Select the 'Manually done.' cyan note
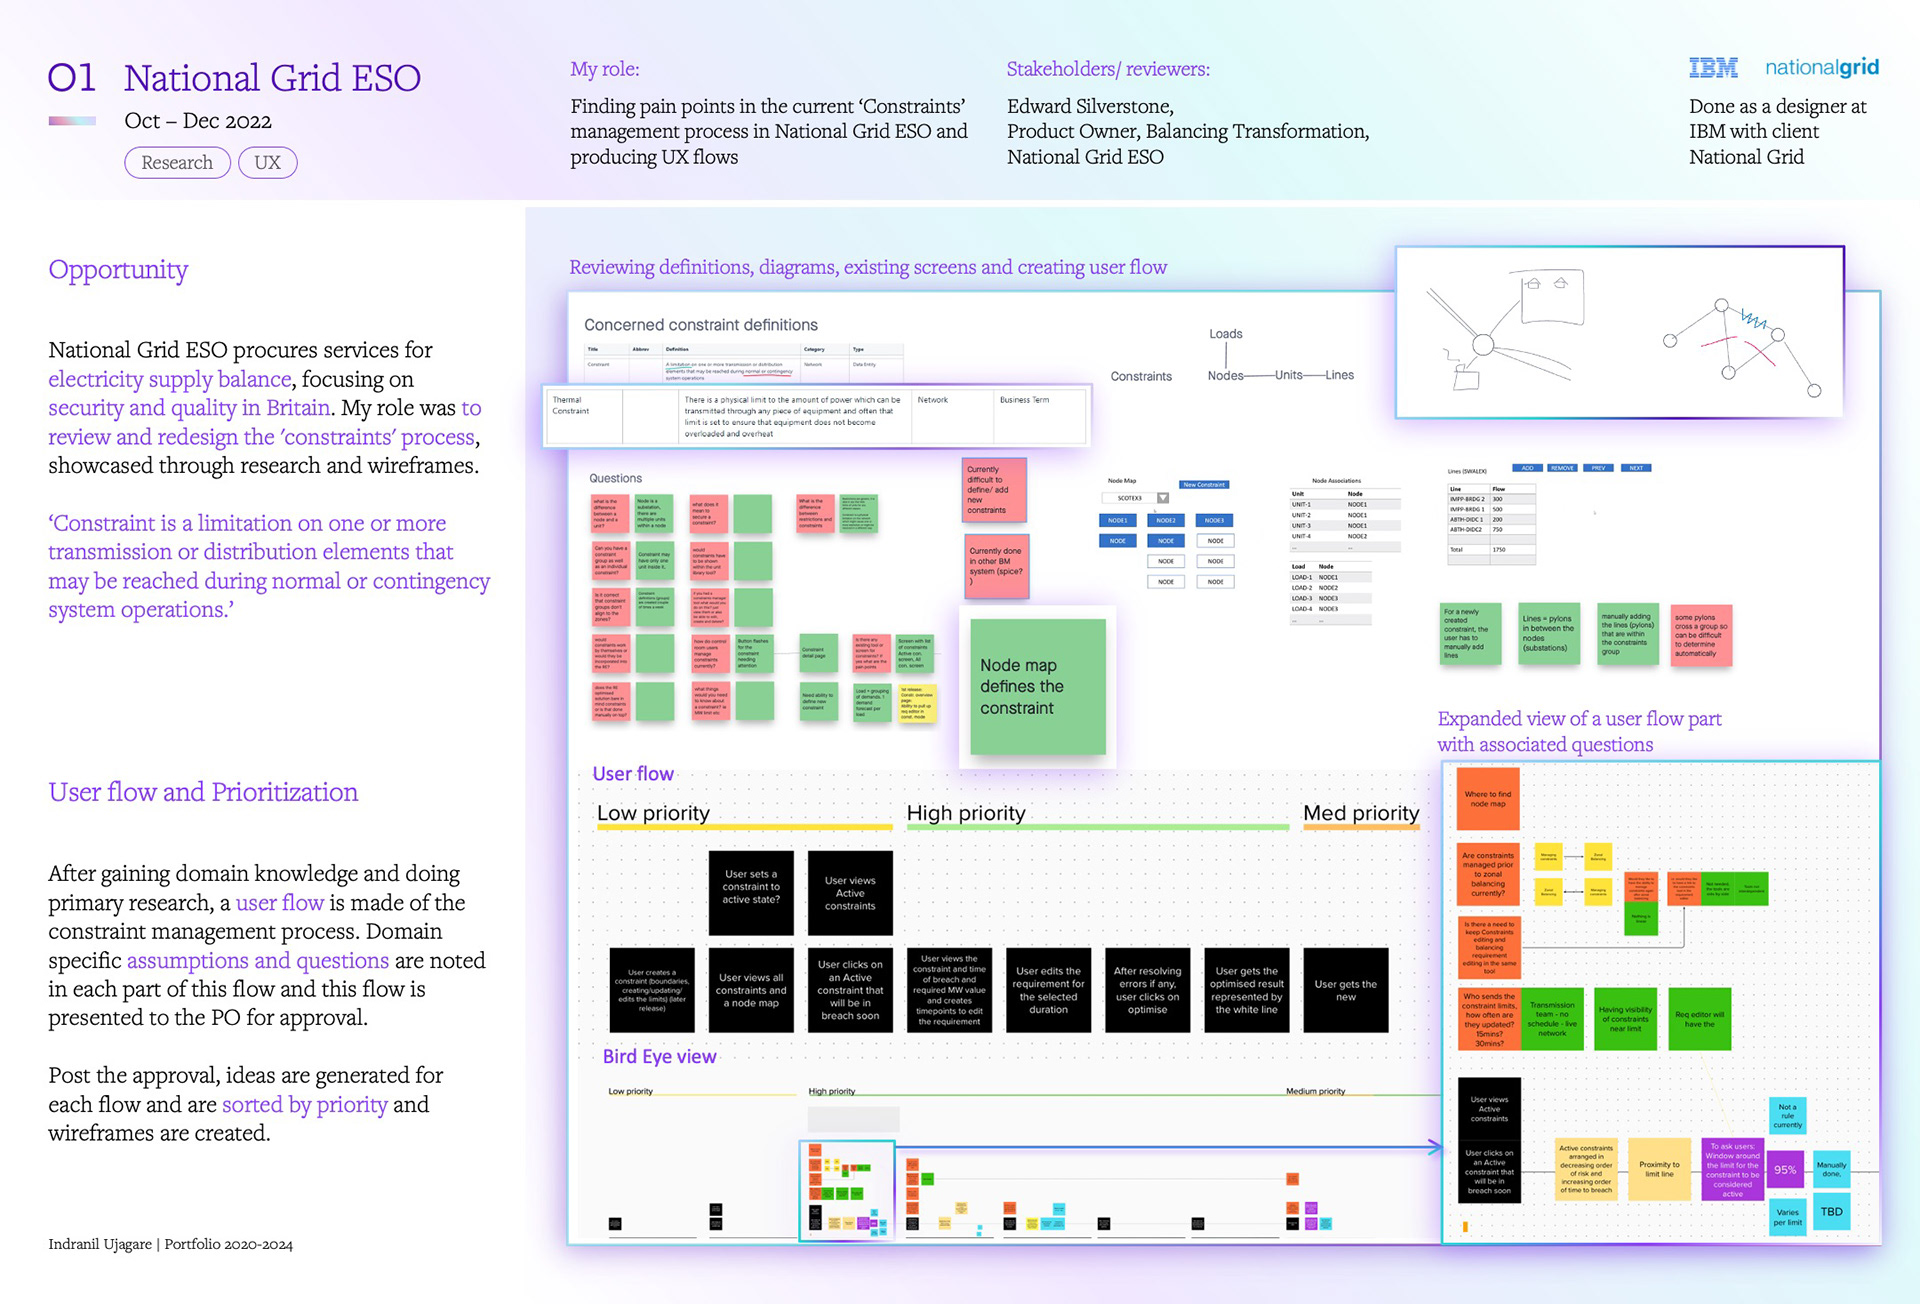 pos(1832,1169)
